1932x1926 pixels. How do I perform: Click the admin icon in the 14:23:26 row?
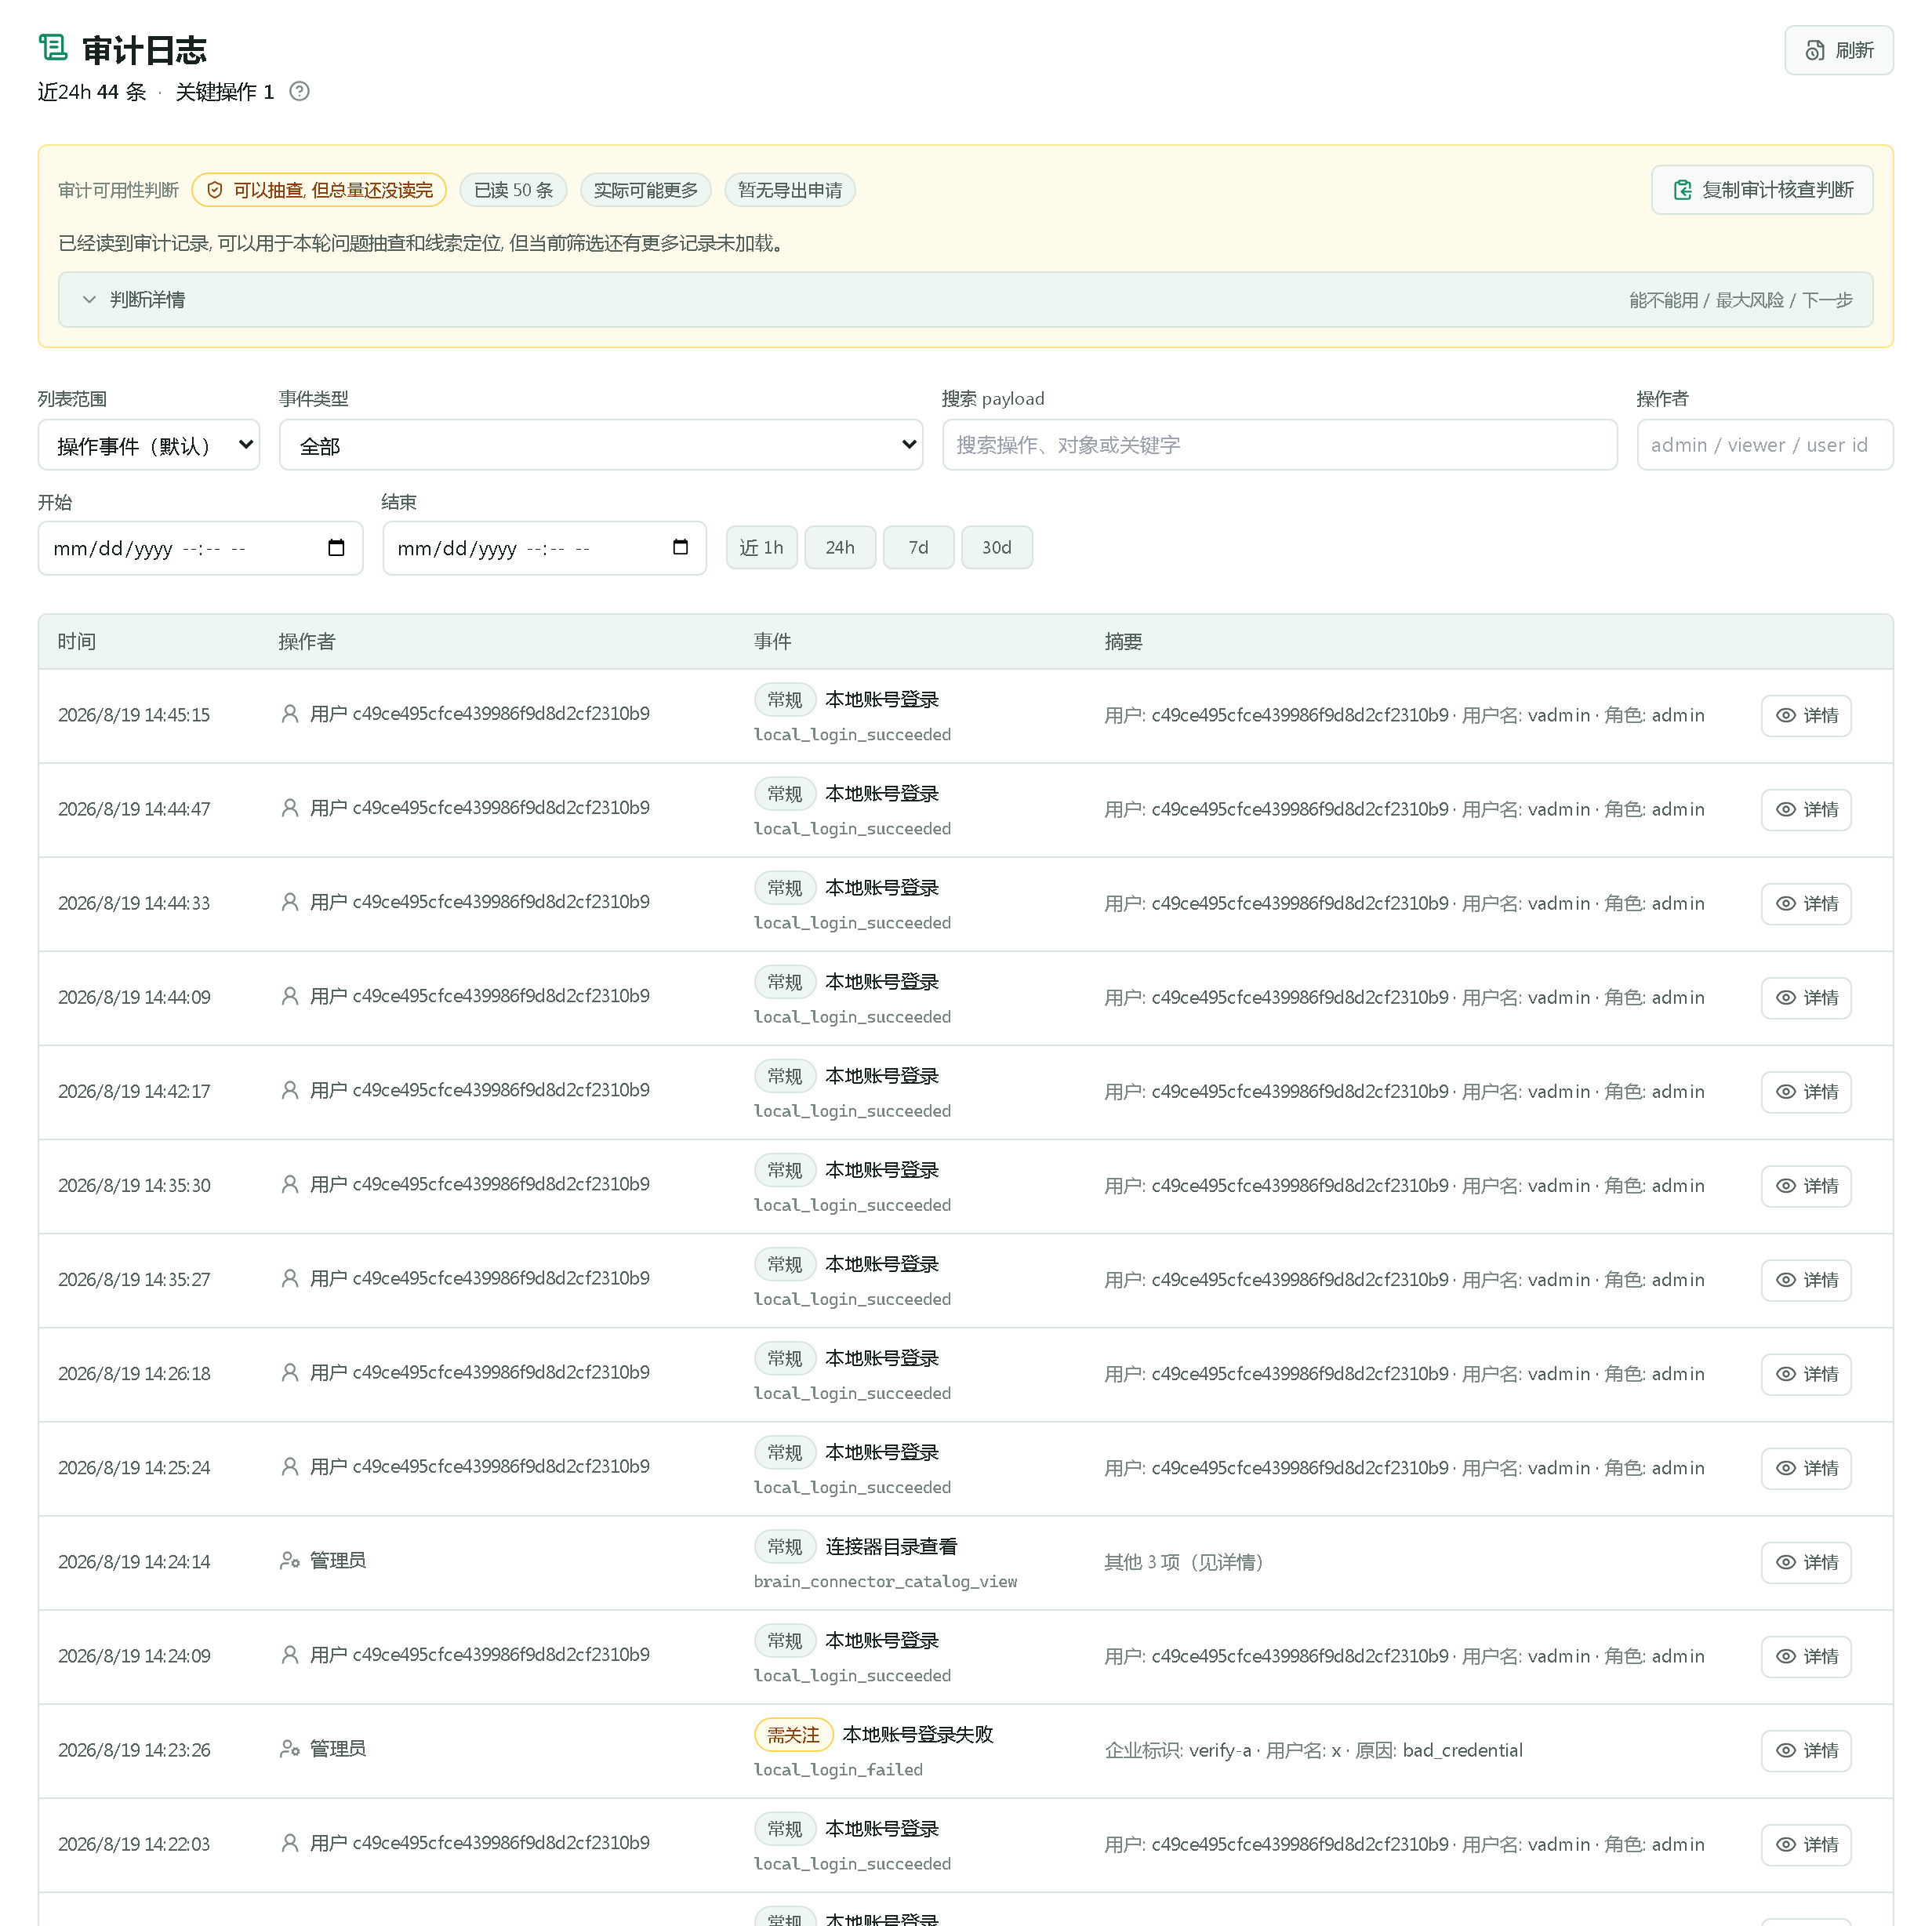tap(290, 1748)
